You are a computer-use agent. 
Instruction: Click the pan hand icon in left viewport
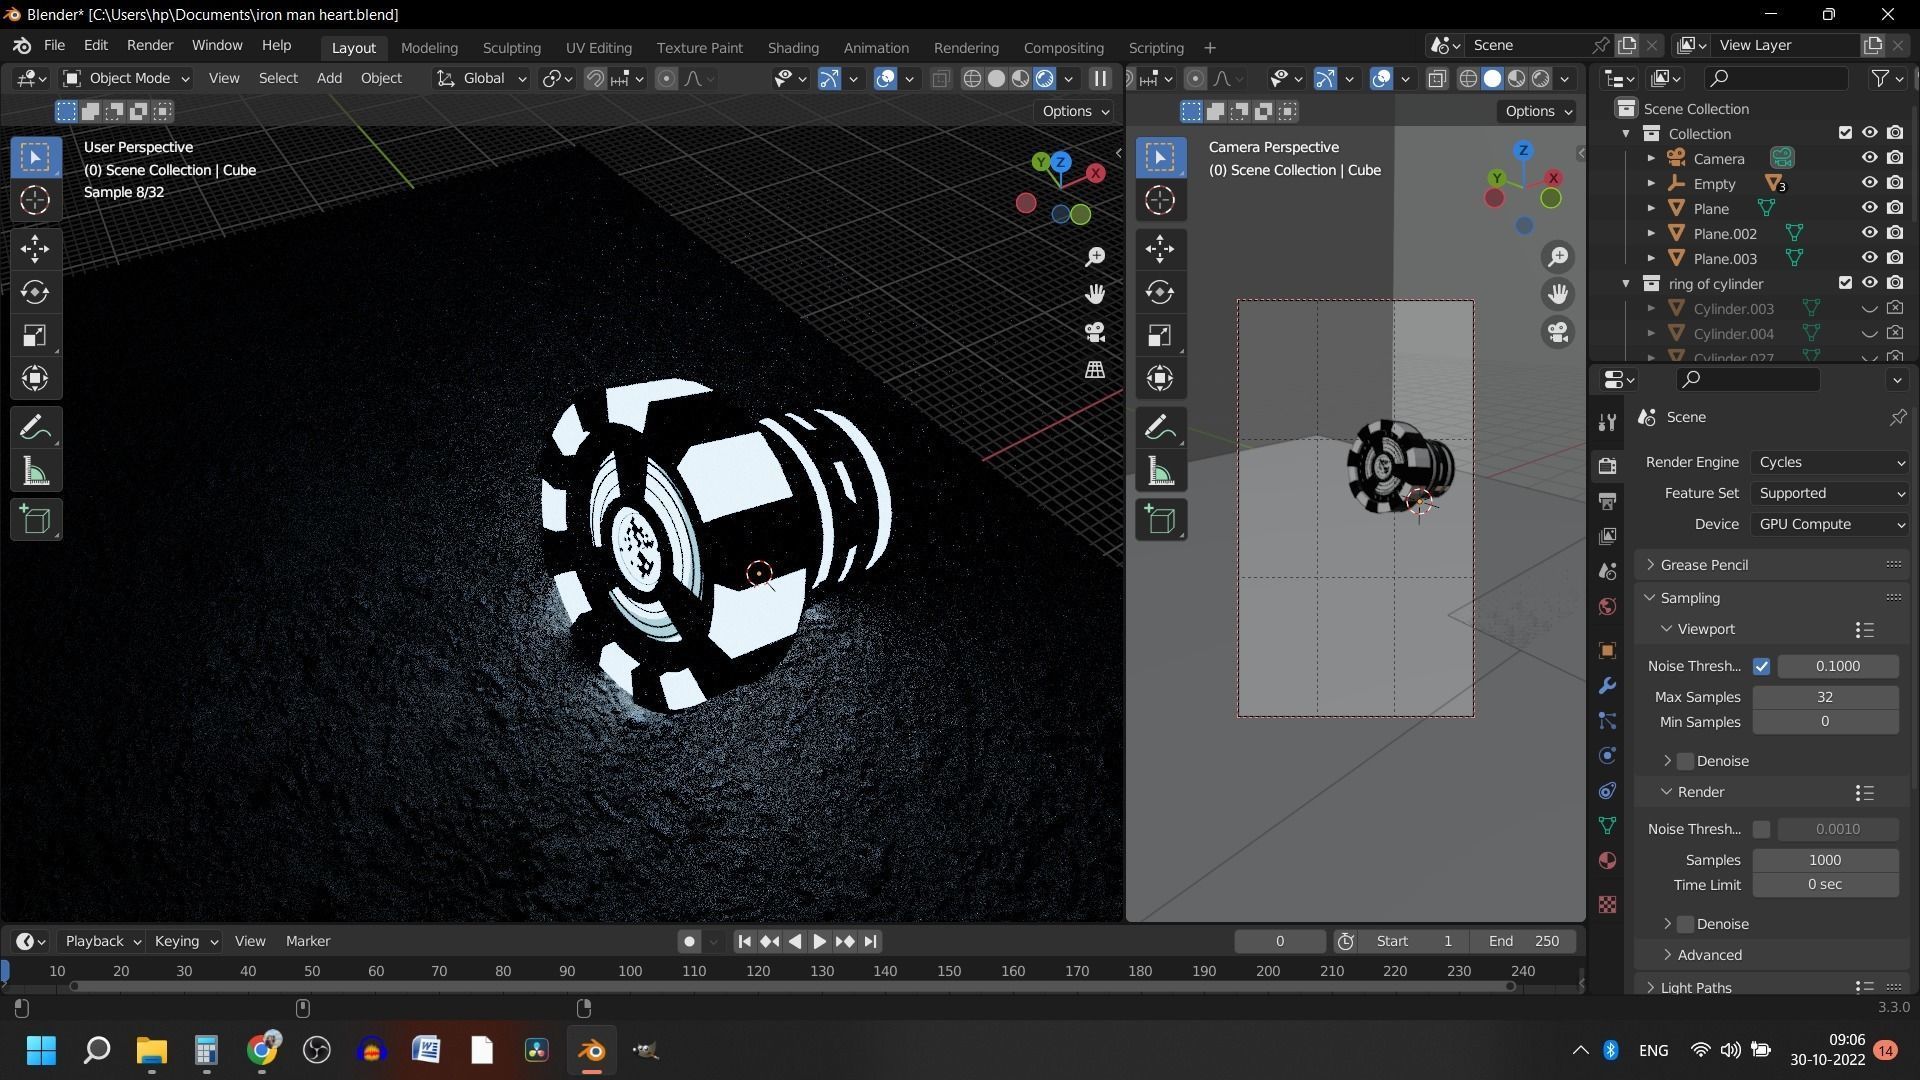coord(1095,294)
